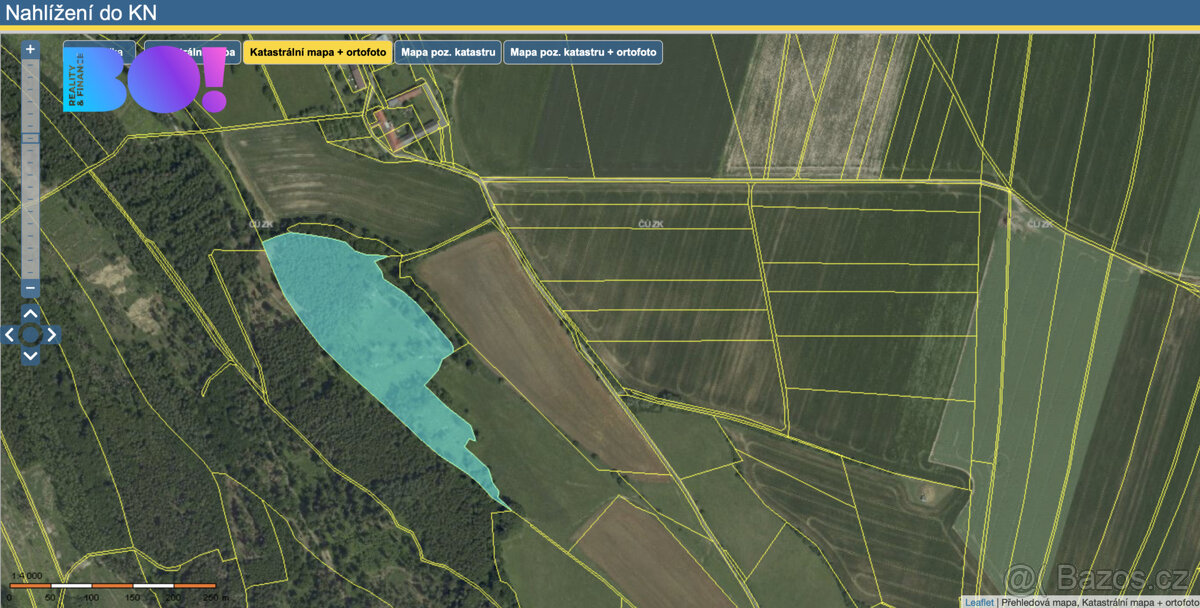Click the zoom slider handle
The height and width of the screenshot is (608, 1200).
tap(30, 138)
